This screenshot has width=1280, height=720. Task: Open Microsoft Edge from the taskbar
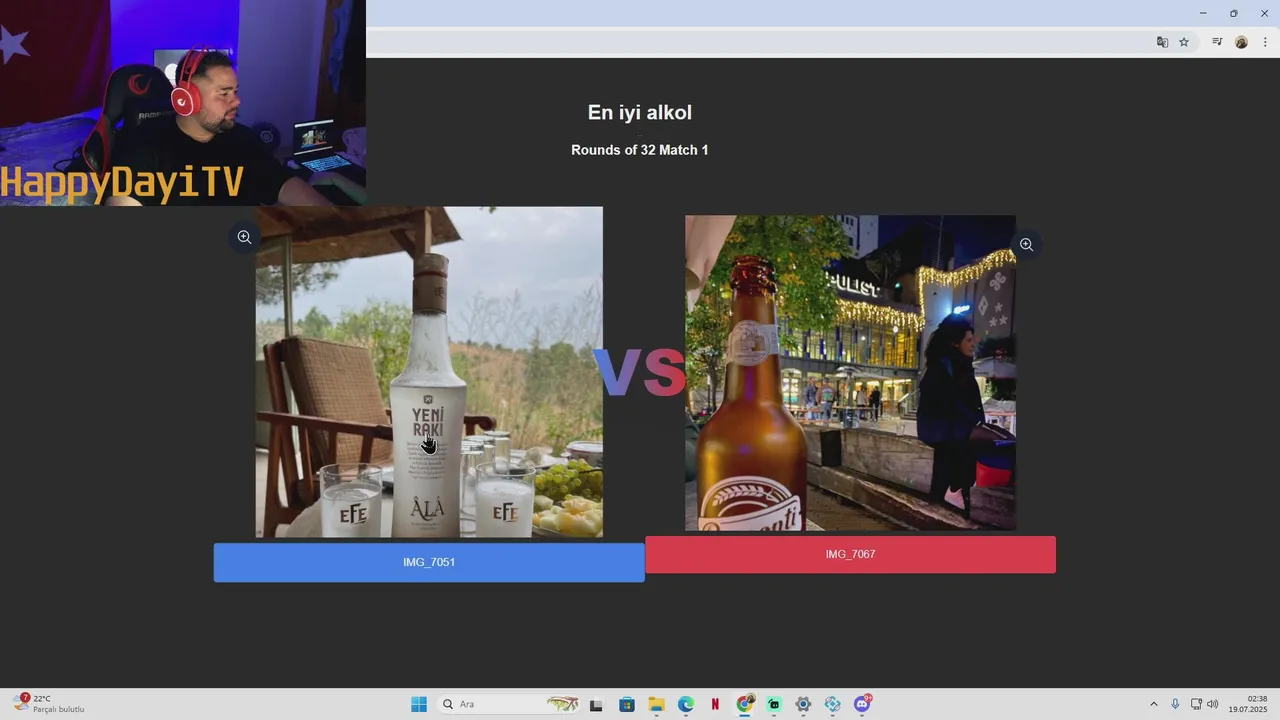point(686,704)
